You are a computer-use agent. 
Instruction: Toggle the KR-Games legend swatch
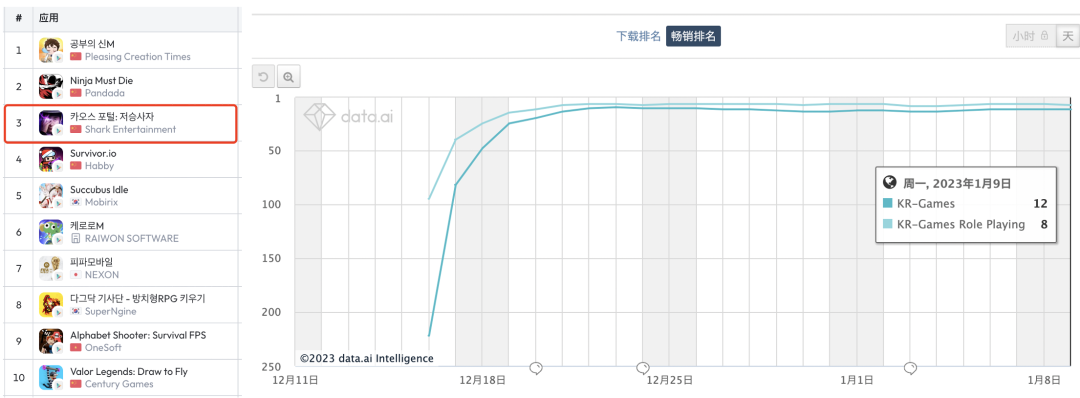click(888, 203)
